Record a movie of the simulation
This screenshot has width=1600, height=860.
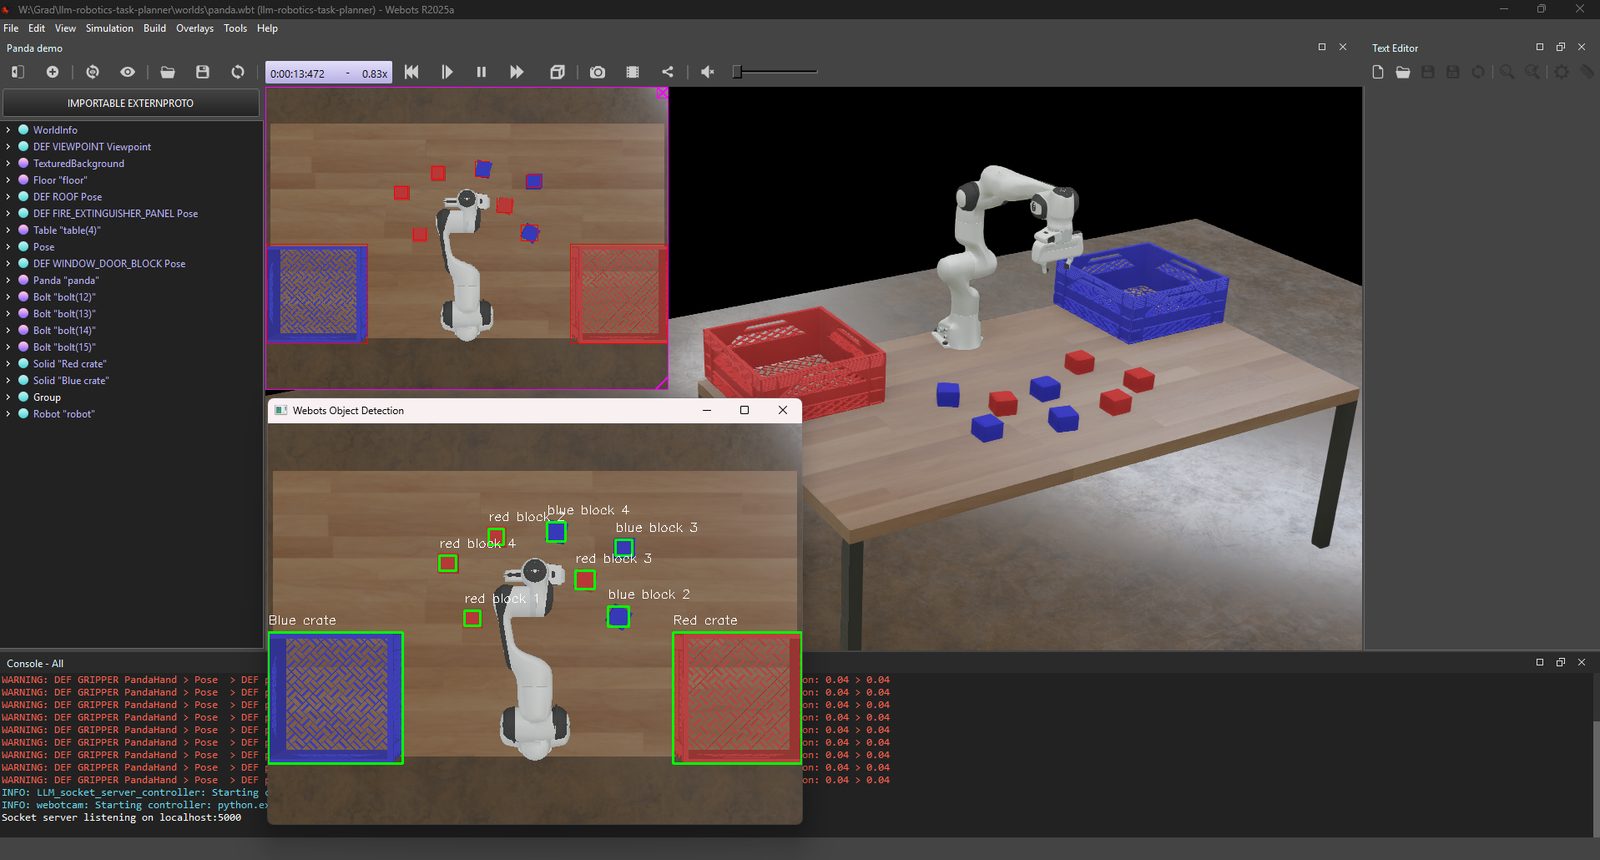(x=632, y=72)
